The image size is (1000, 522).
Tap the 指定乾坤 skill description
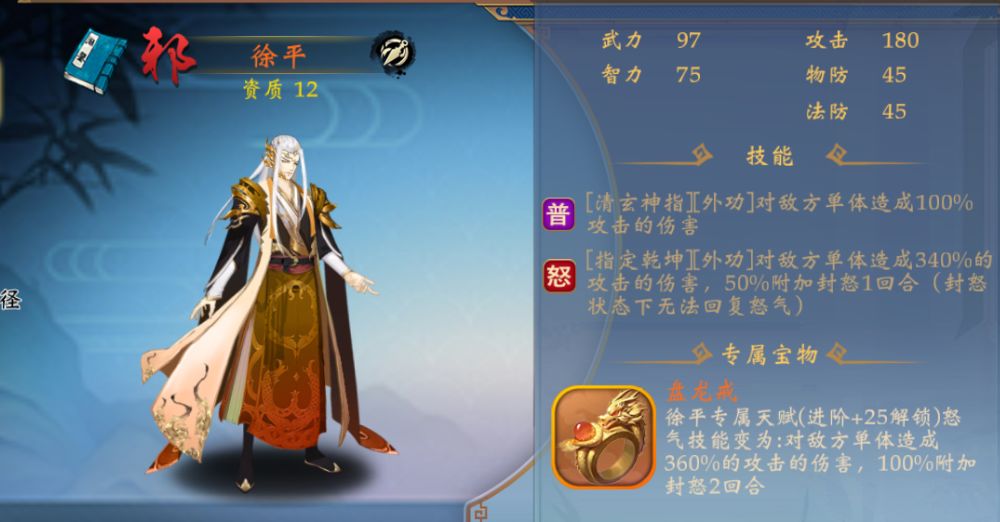[789, 283]
